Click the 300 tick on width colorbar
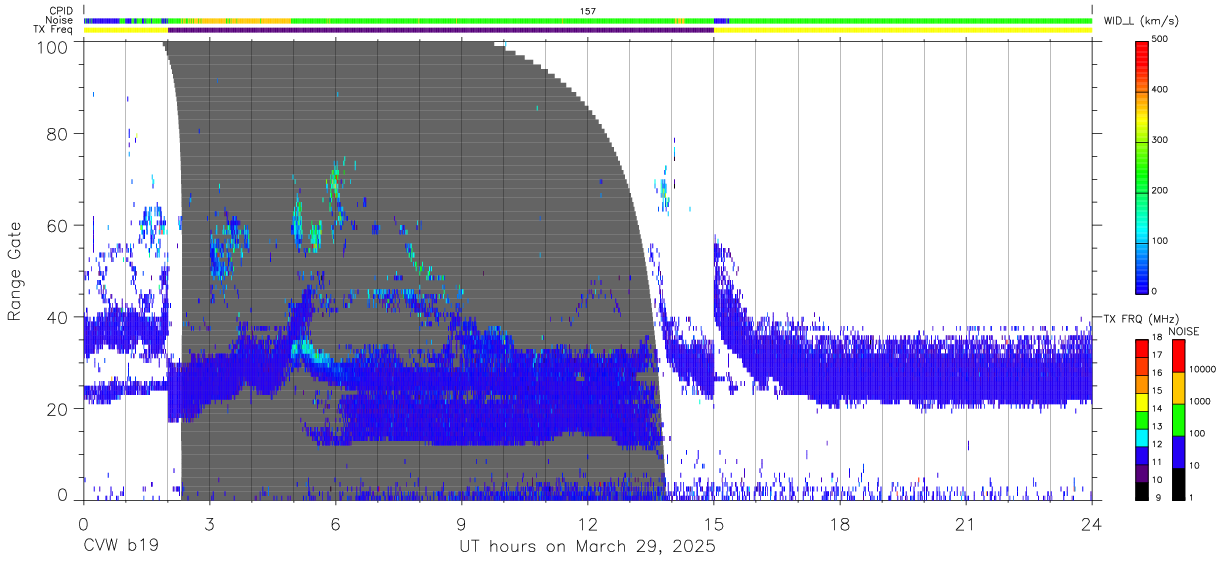This screenshot has width=1228, height=567. 1162,140
